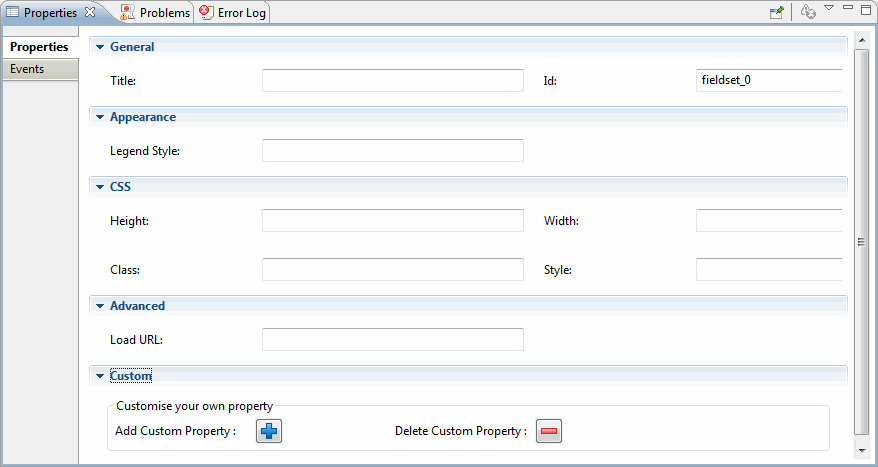Click into the Width input field
Screen dimensions: 878x467
point(769,221)
